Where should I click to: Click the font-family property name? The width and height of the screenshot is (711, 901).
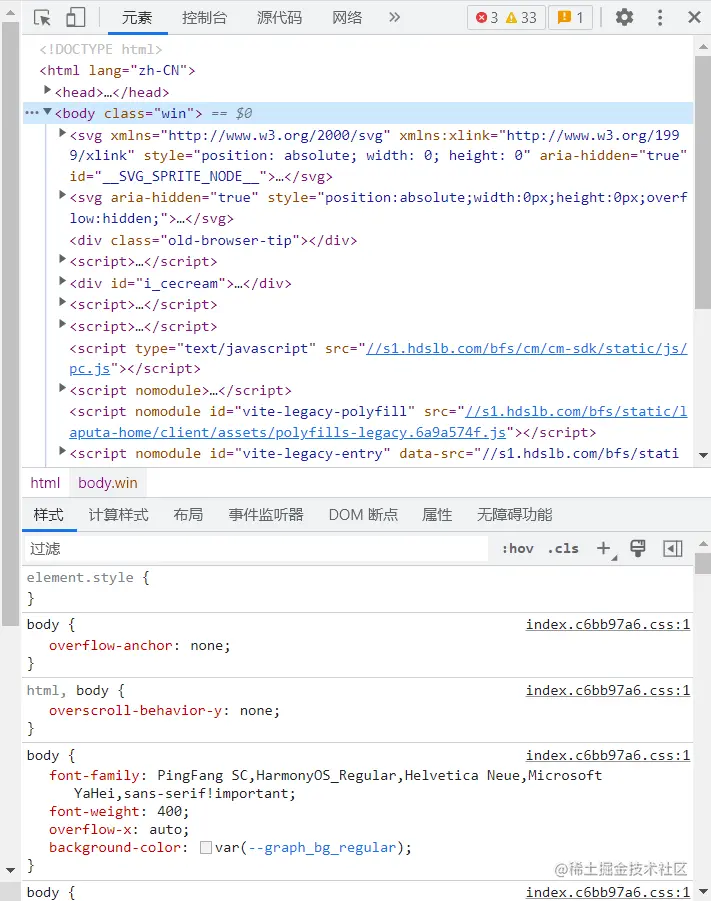94,775
